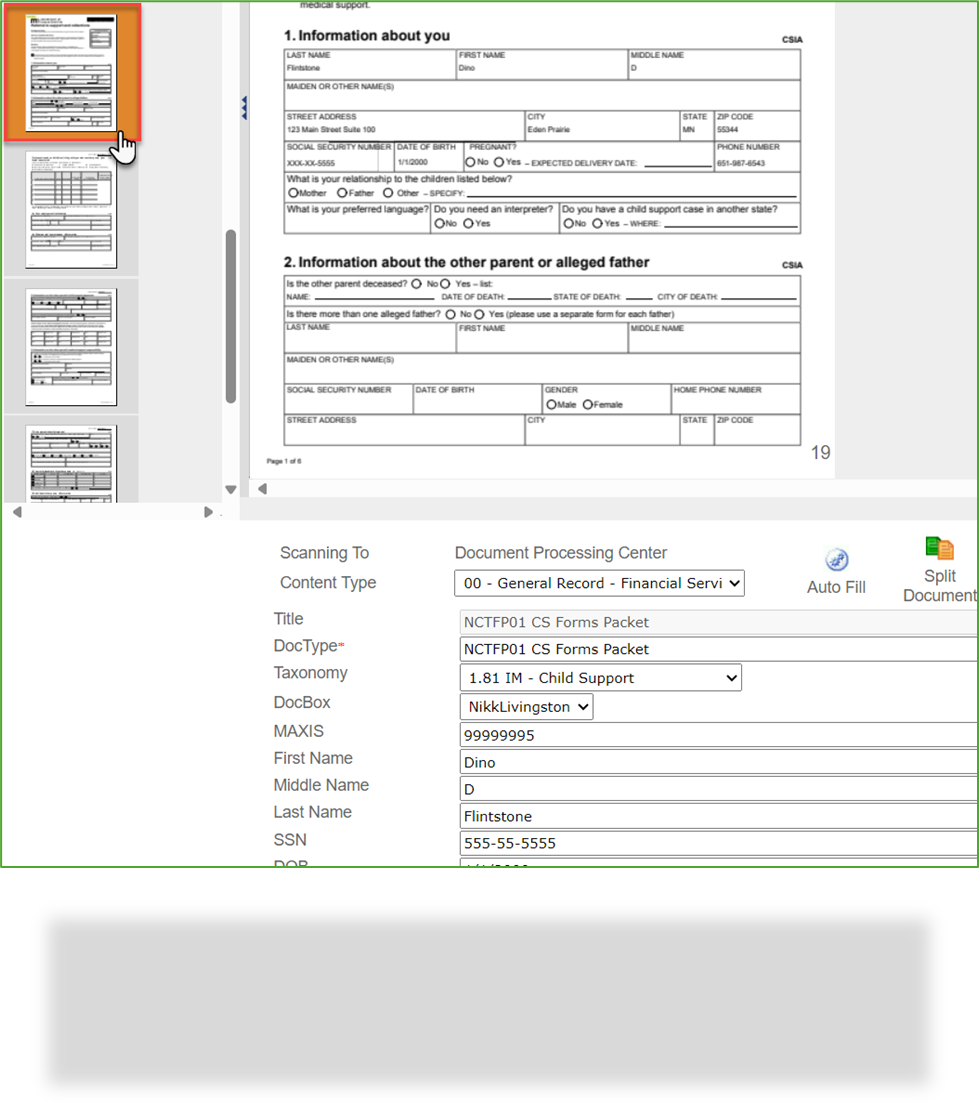This screenshot has height=1110, width=979.
Task: Click the left pan arrow beneath the document preview
Action: 262,489
